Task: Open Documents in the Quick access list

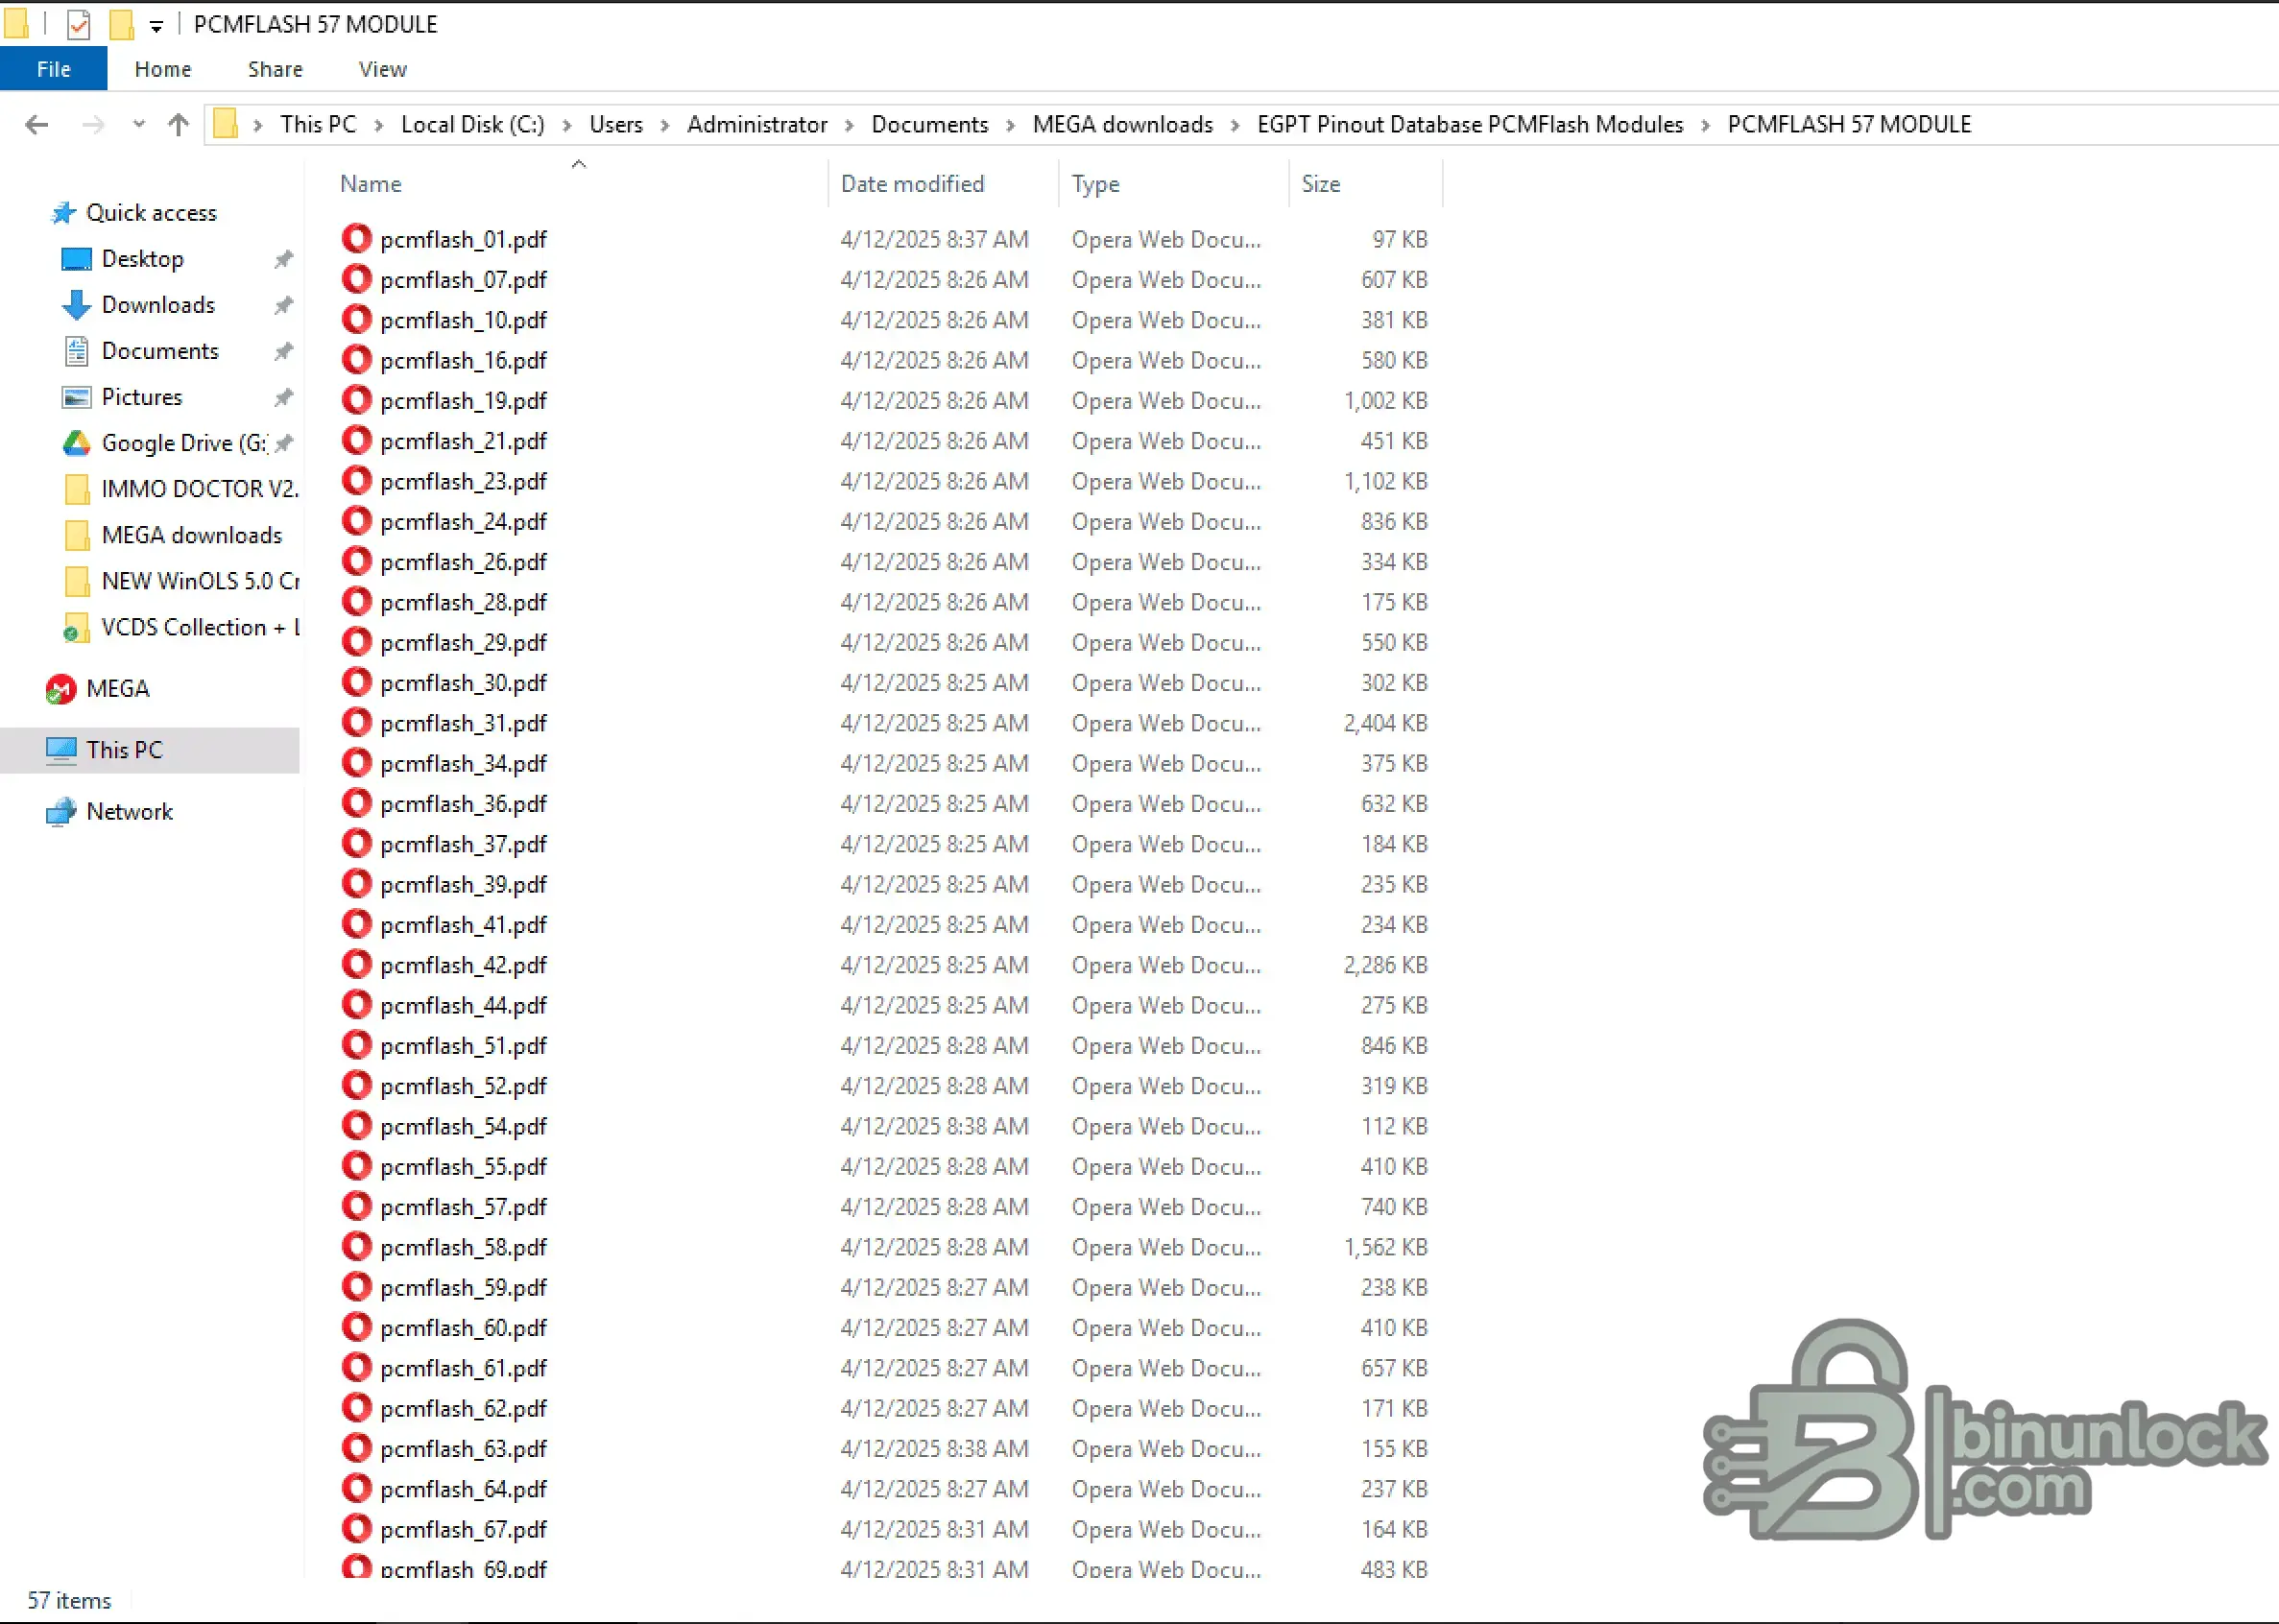Action: point(160,351)
